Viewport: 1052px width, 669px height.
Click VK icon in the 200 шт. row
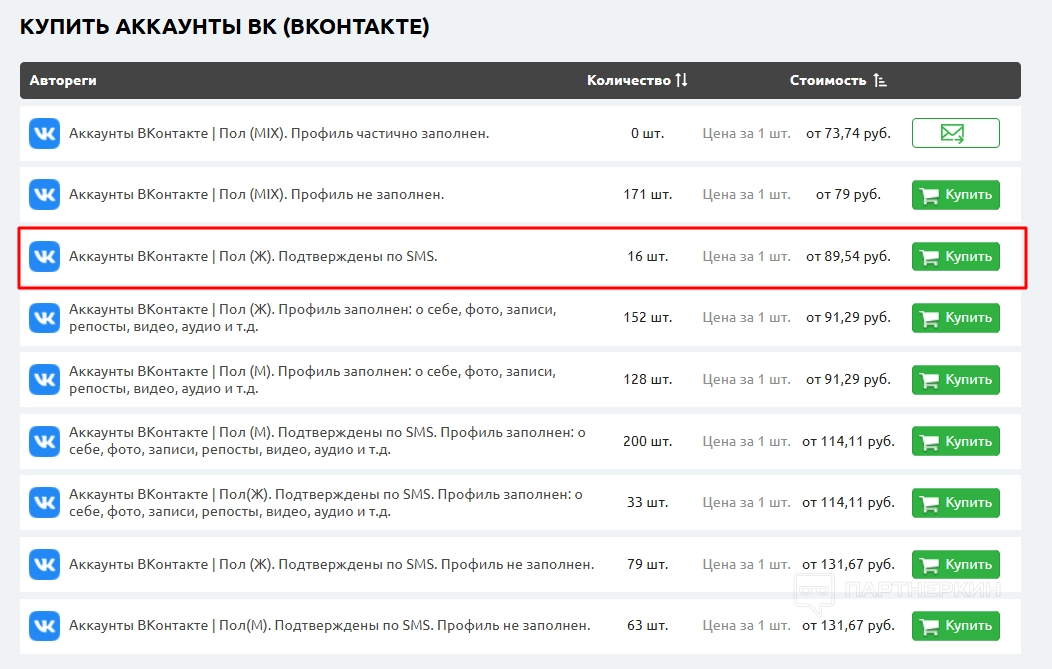pyautogui.click(x=44, y=441)
